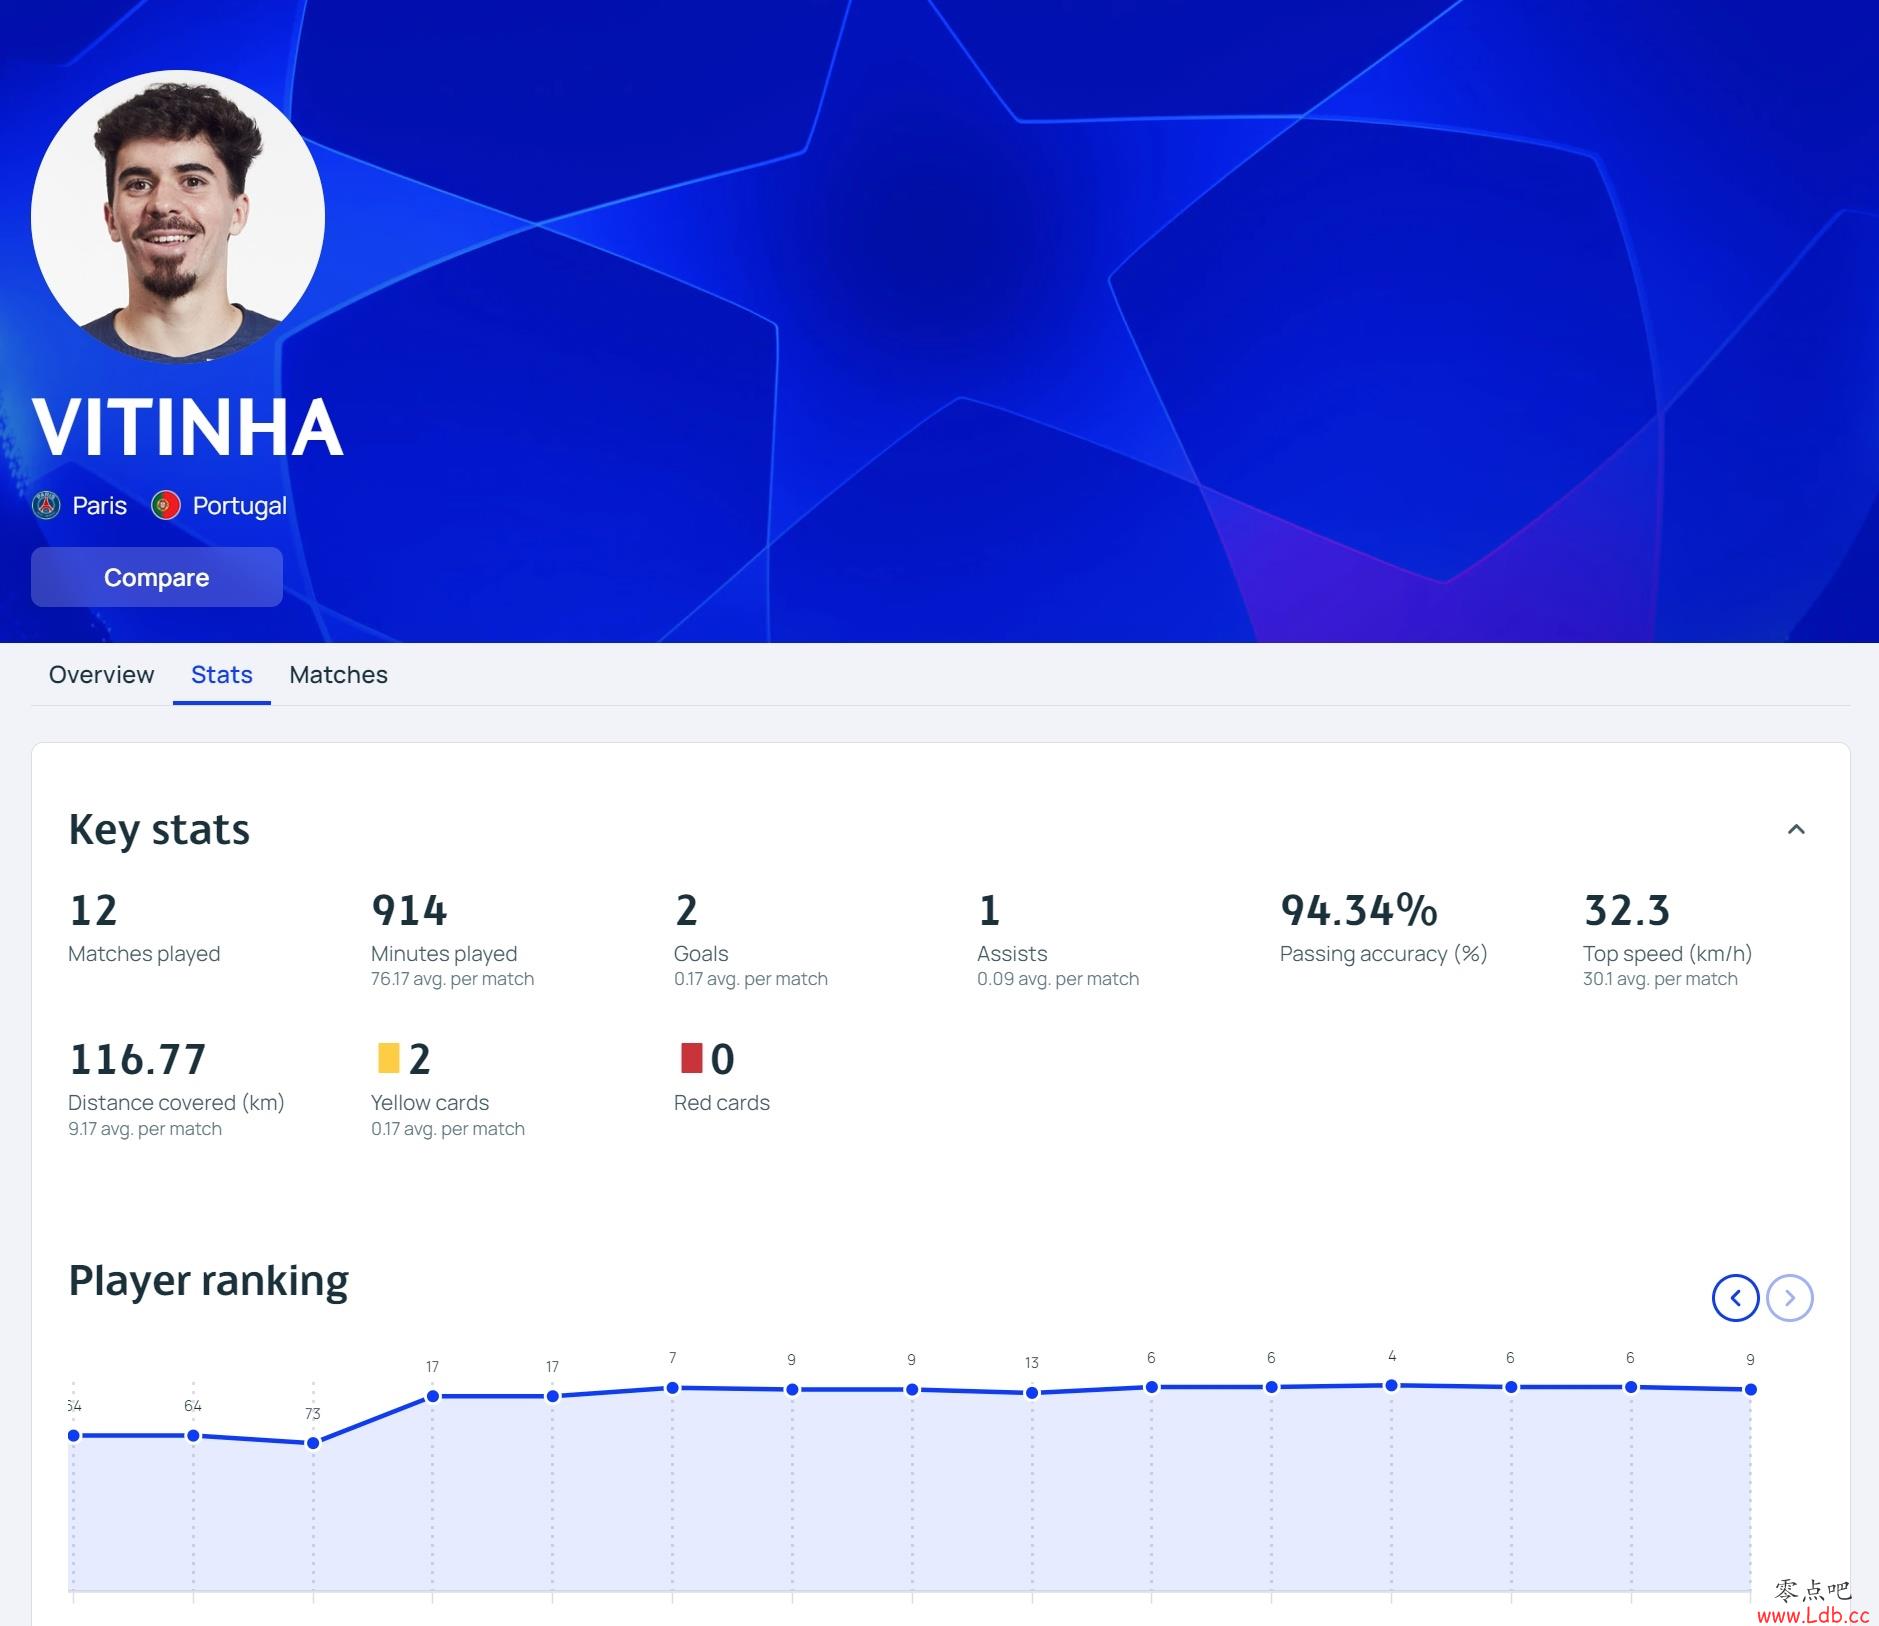The height and width of the screenshot is (1626, 1879).
Task: Click the 116.77 distance covered value
Action: 138,1060
